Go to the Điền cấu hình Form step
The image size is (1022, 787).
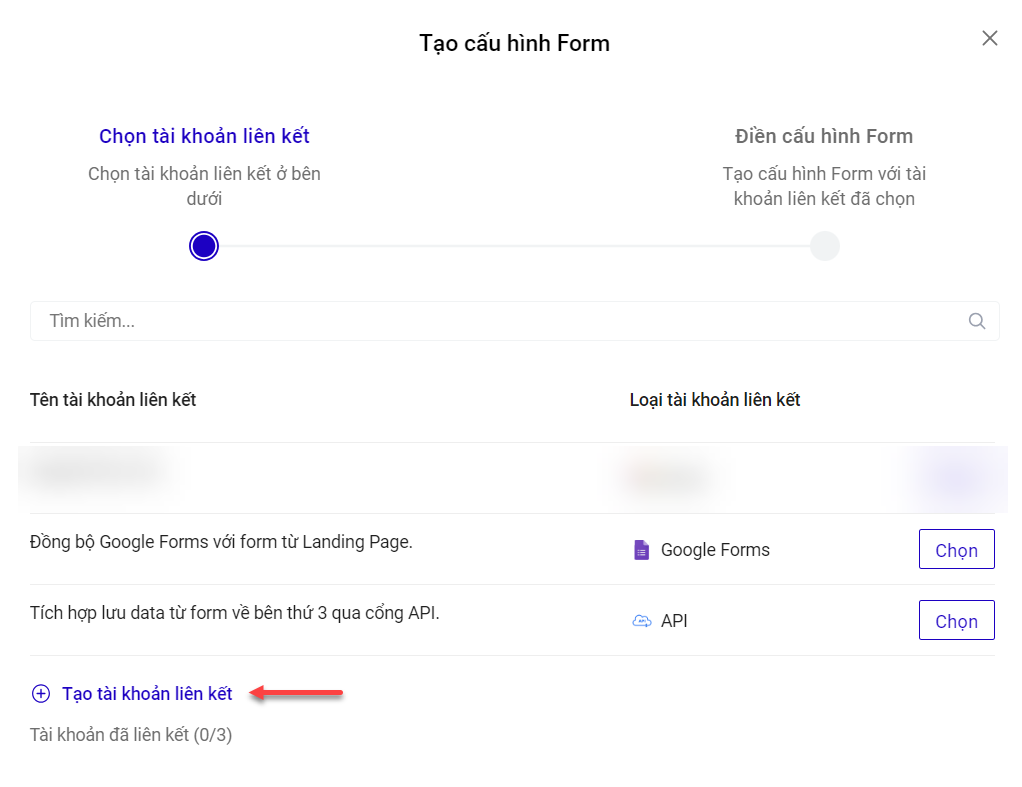824,137
